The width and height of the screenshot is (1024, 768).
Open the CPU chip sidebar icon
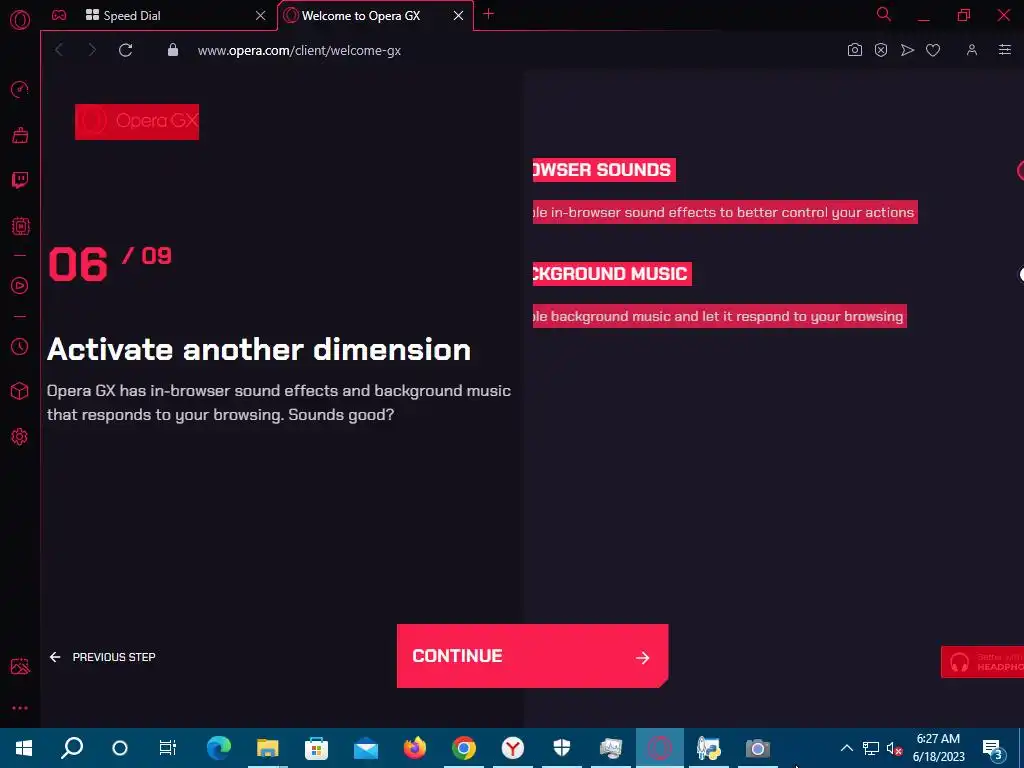pos(20,226)
